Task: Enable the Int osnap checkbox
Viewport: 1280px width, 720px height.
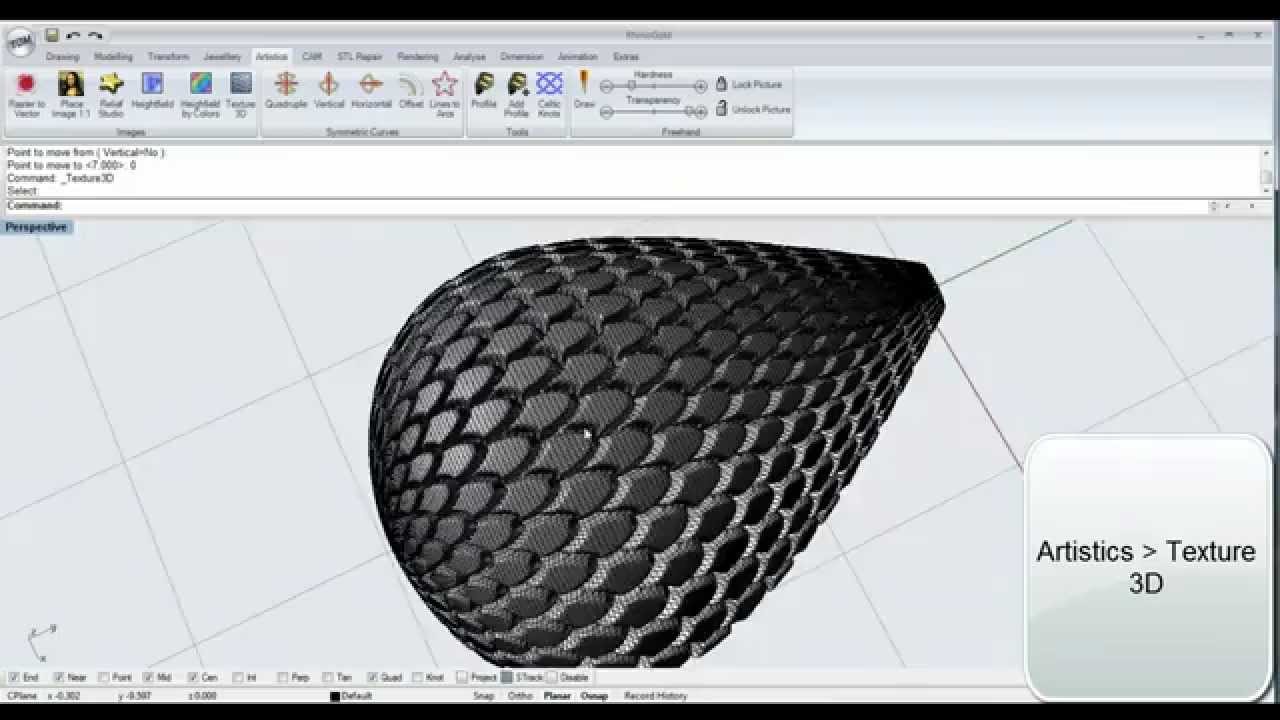Action: (237, 677)
